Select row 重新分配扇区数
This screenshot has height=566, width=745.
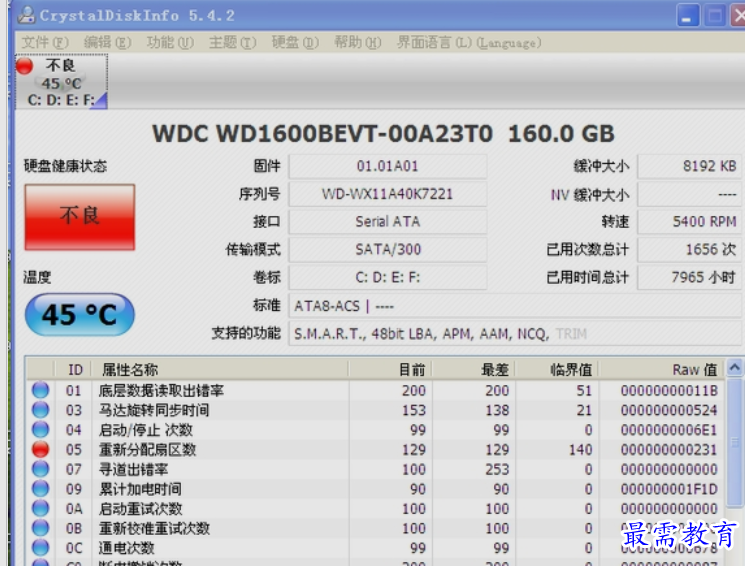[x=375, y=449]
